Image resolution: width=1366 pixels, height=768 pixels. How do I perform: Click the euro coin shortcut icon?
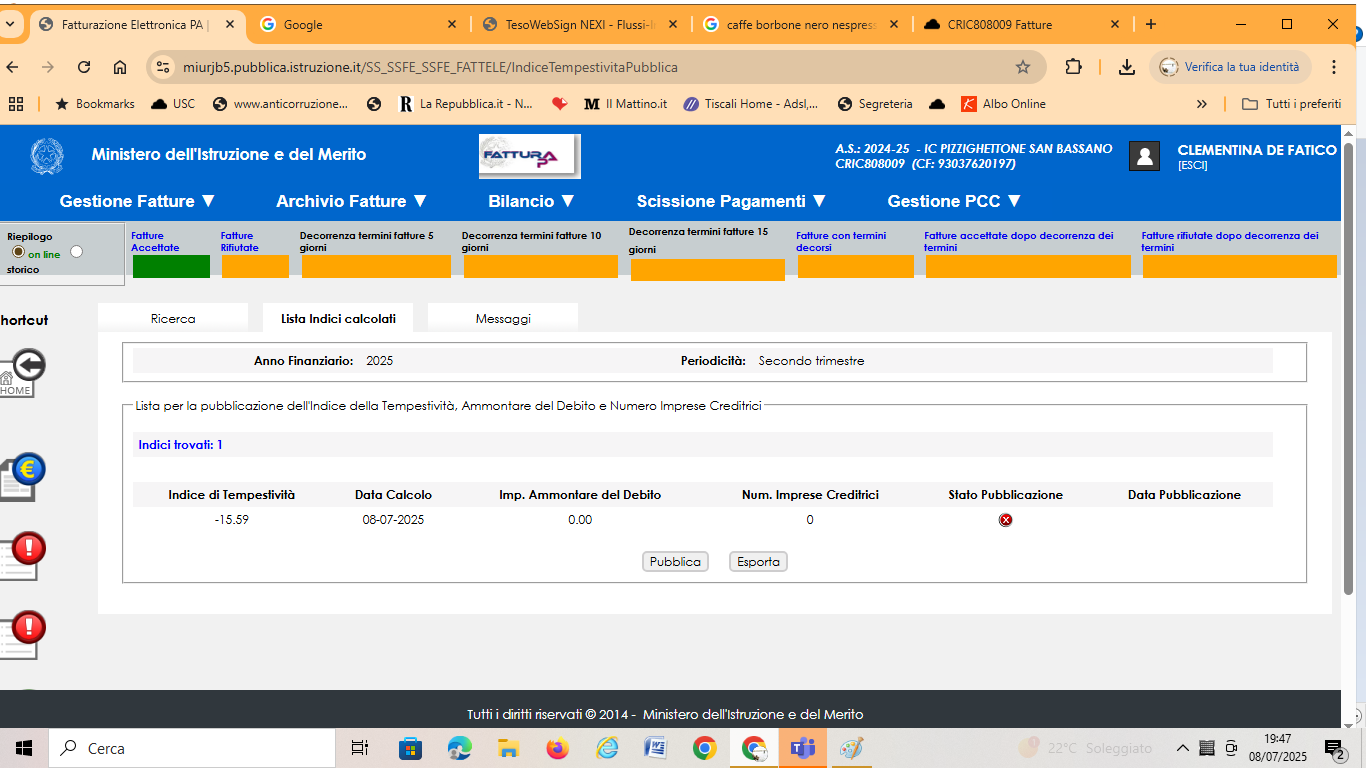26,472
